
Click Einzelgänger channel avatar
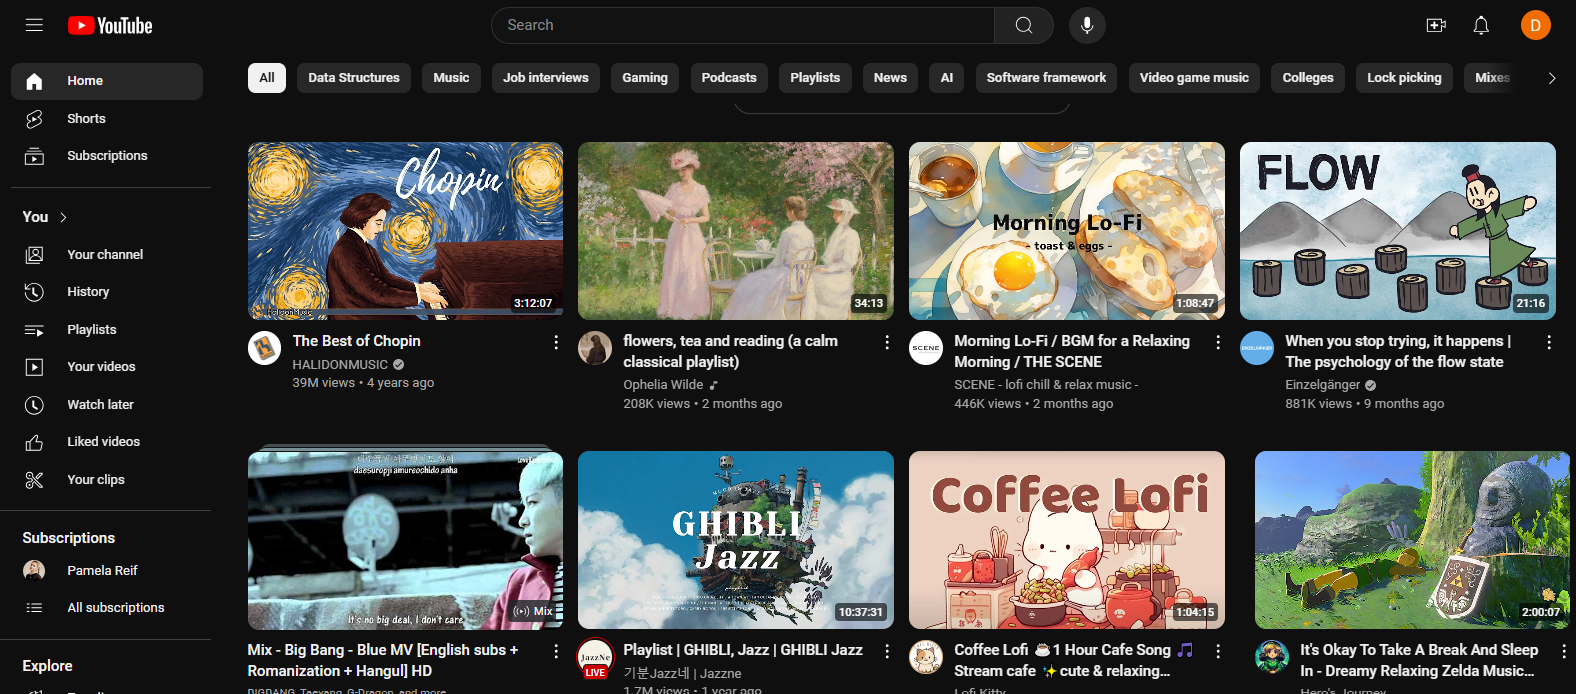[1257, 348]
